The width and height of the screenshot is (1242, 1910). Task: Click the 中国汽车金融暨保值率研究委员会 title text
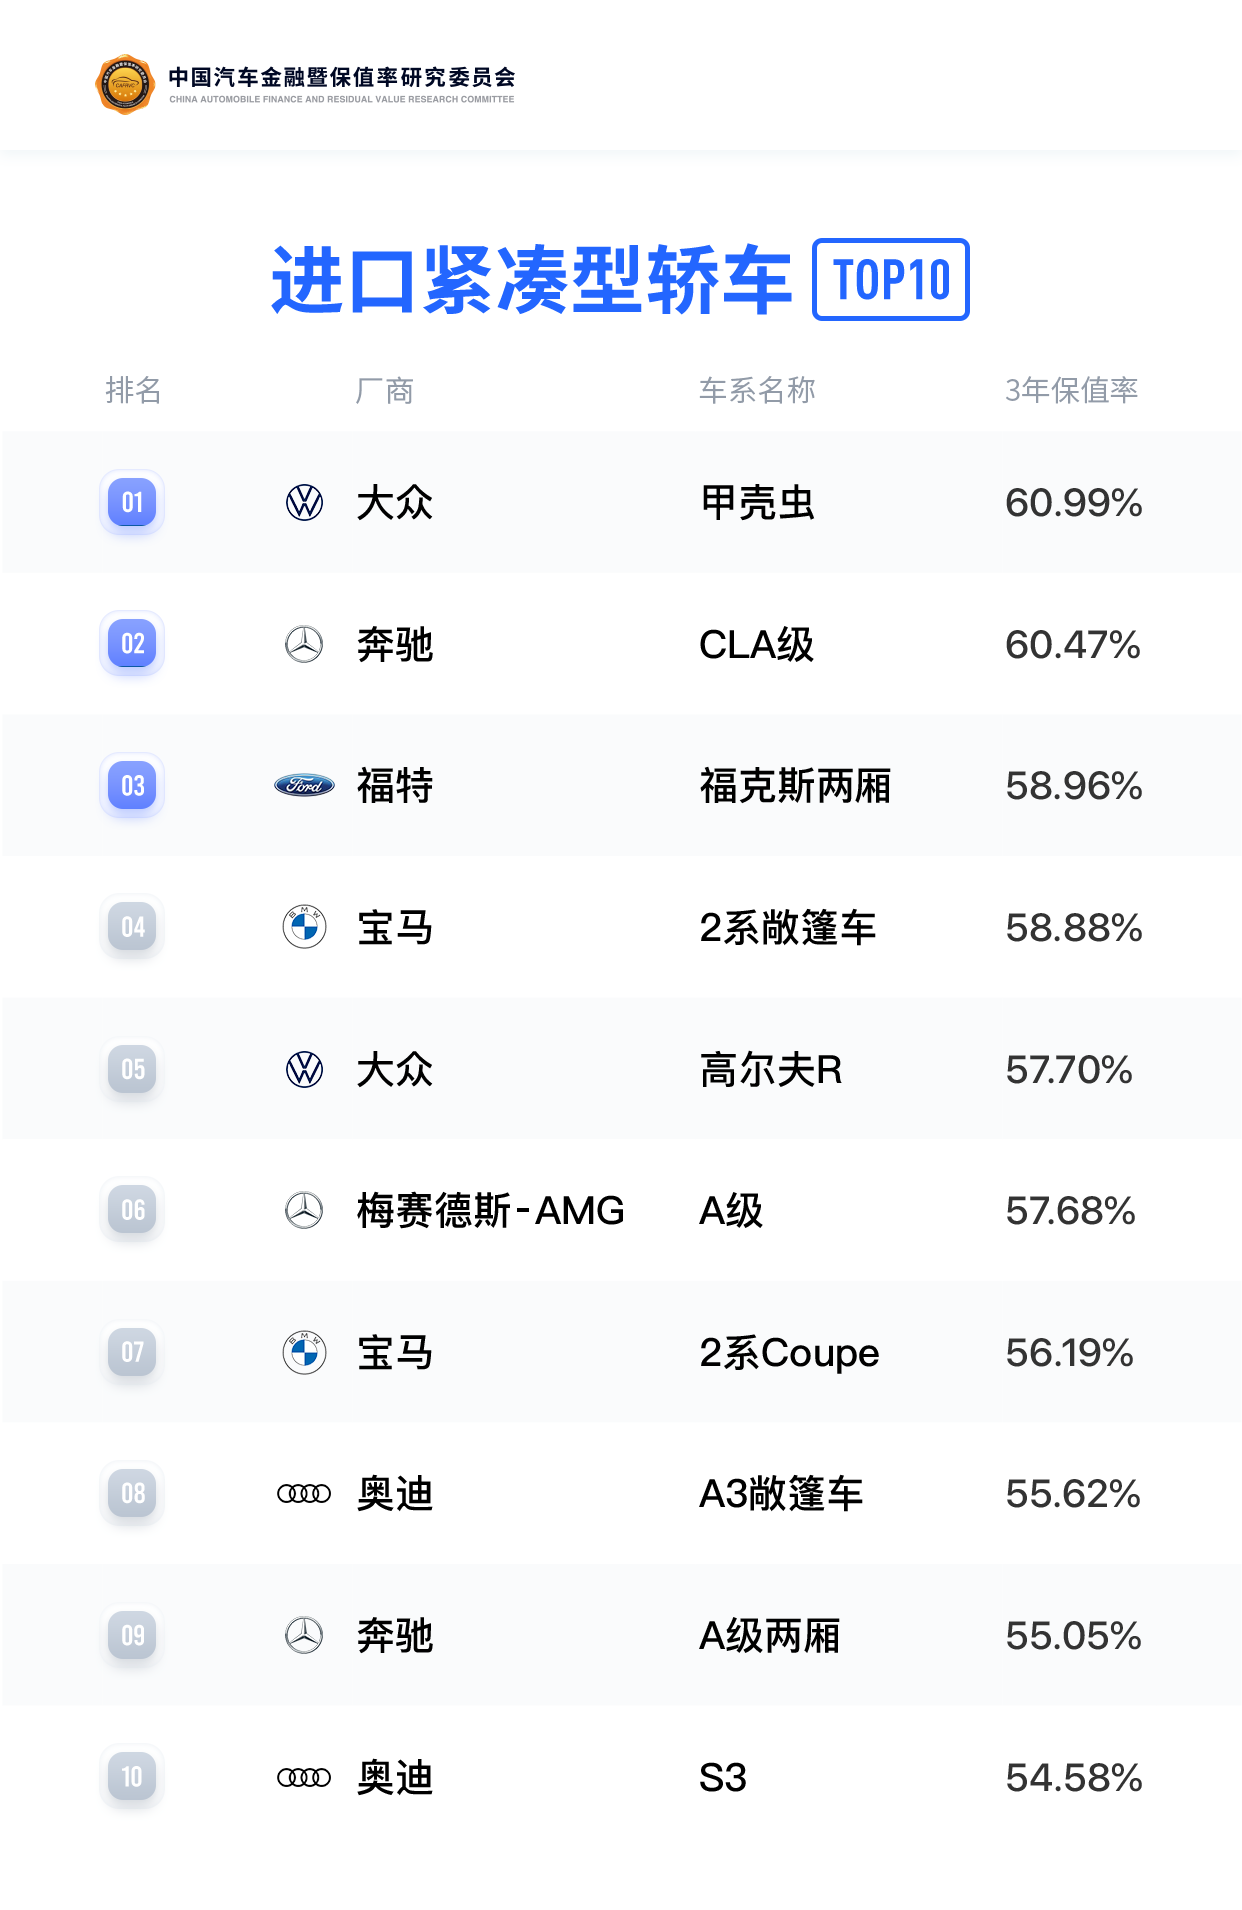point(342,76)
